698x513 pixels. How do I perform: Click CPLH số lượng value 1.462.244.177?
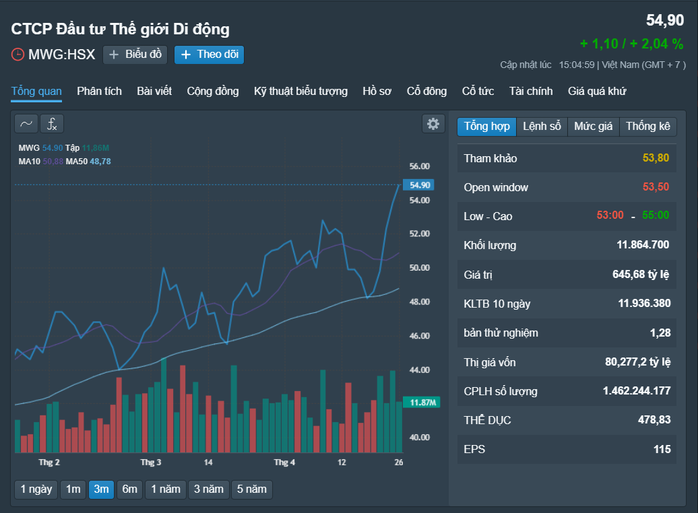637,391
